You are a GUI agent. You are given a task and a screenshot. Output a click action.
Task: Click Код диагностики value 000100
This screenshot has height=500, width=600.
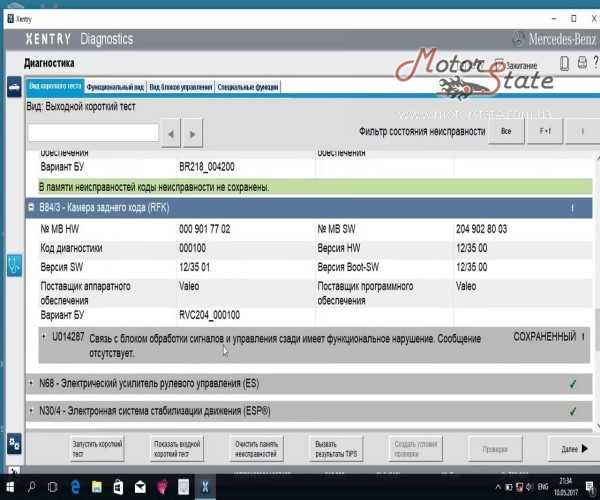tap(192, 248)
